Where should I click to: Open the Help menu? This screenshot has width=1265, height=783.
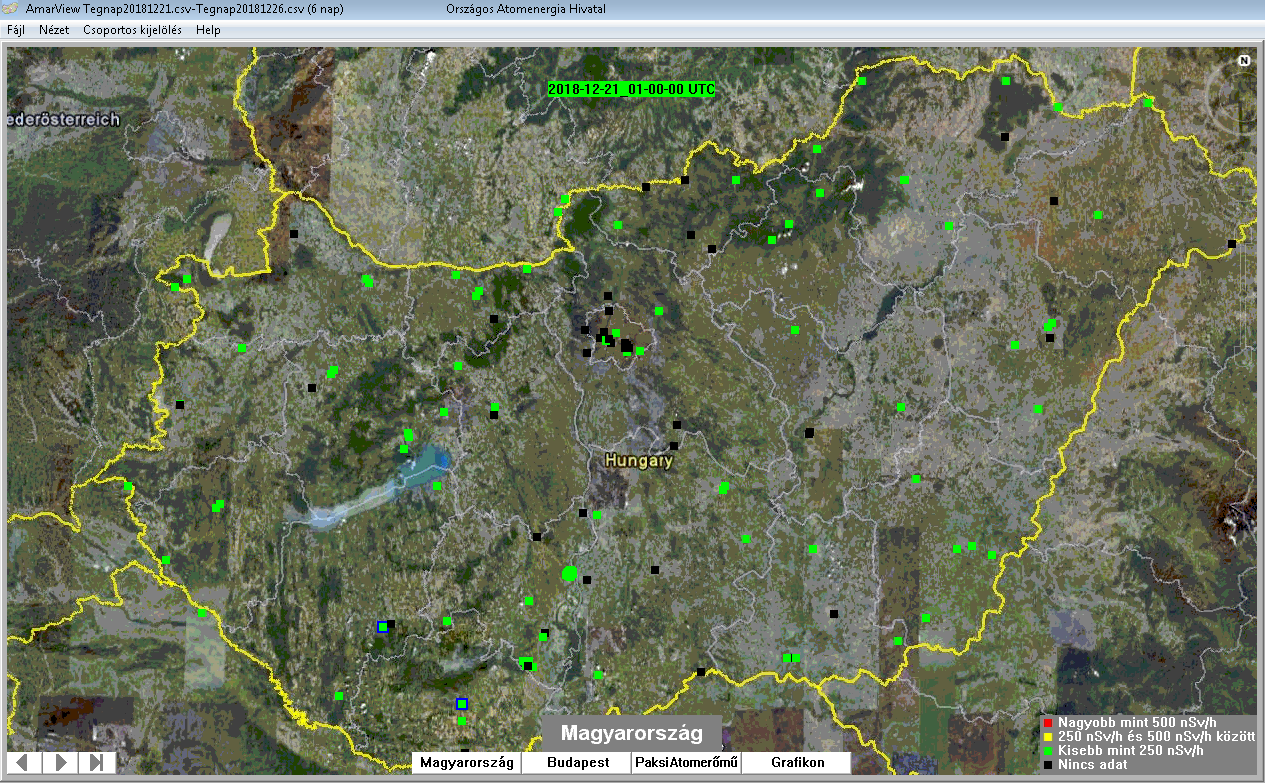tap(208, 30)
